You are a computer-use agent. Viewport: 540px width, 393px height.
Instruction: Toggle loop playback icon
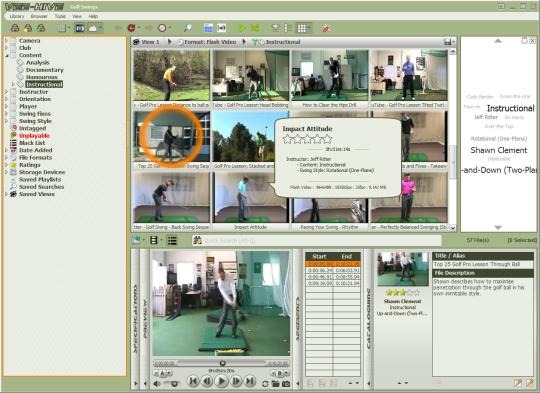click(265, 384)
